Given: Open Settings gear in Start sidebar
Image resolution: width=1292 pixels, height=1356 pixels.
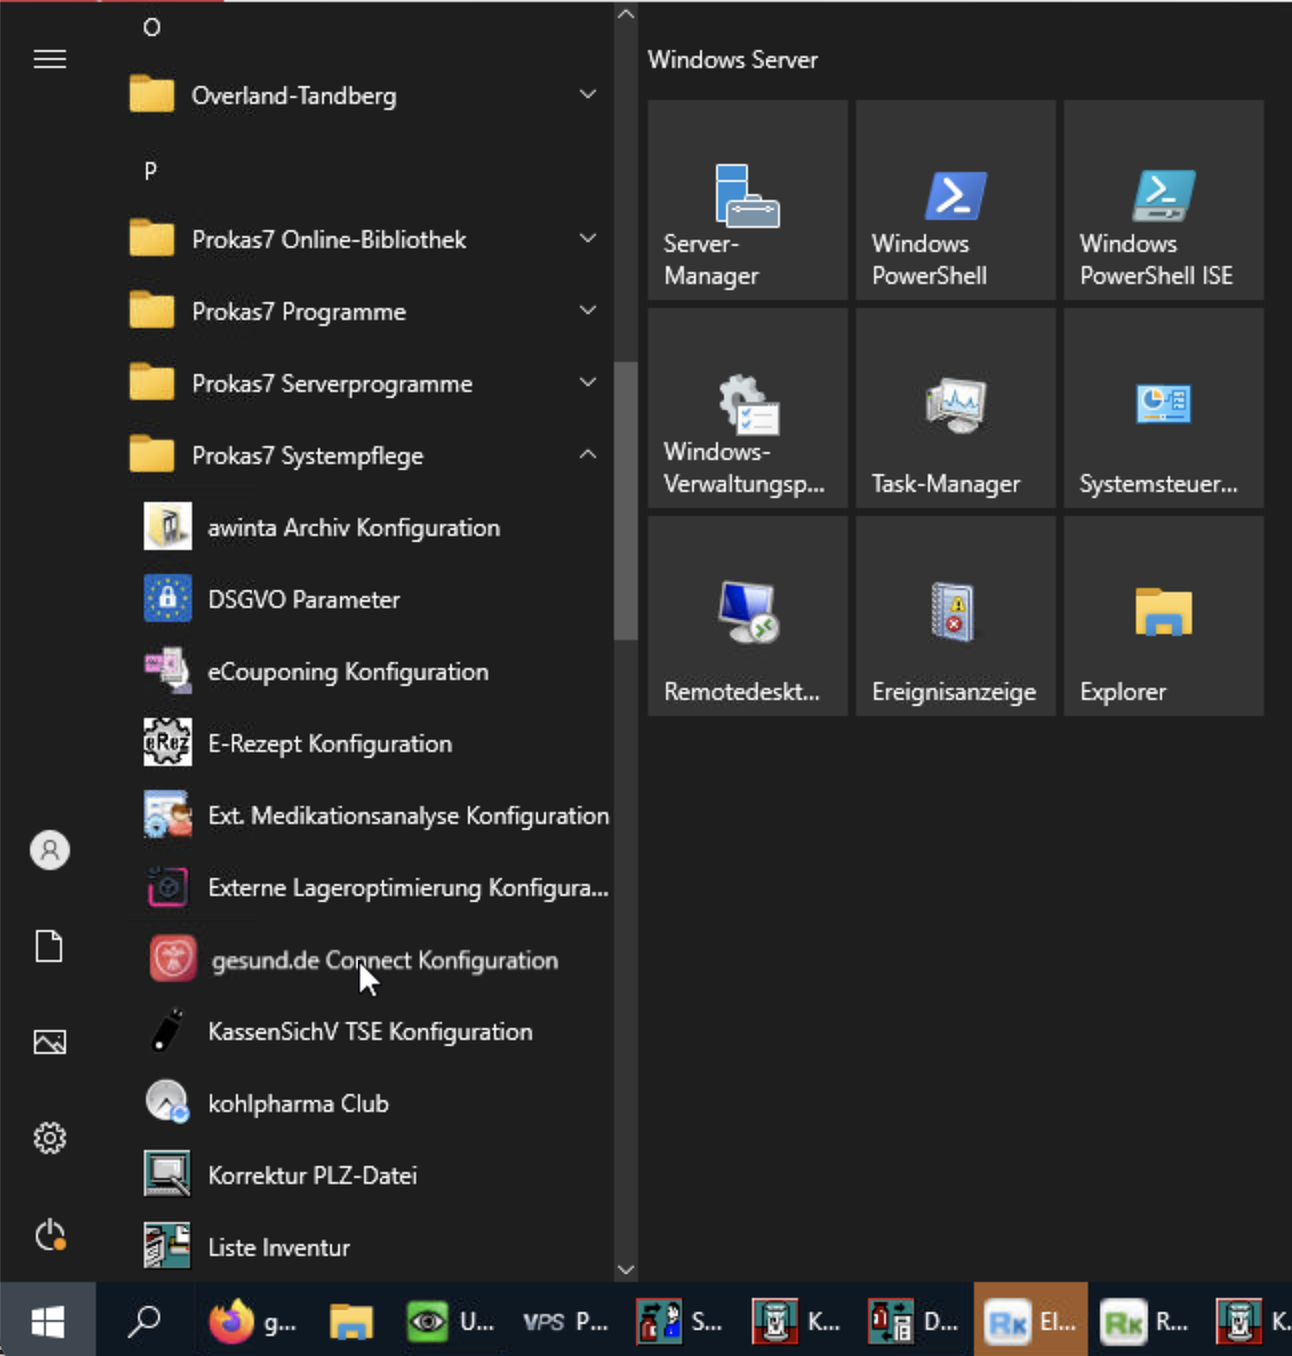Looking at the screenshot, I should tap(49, 1138).
